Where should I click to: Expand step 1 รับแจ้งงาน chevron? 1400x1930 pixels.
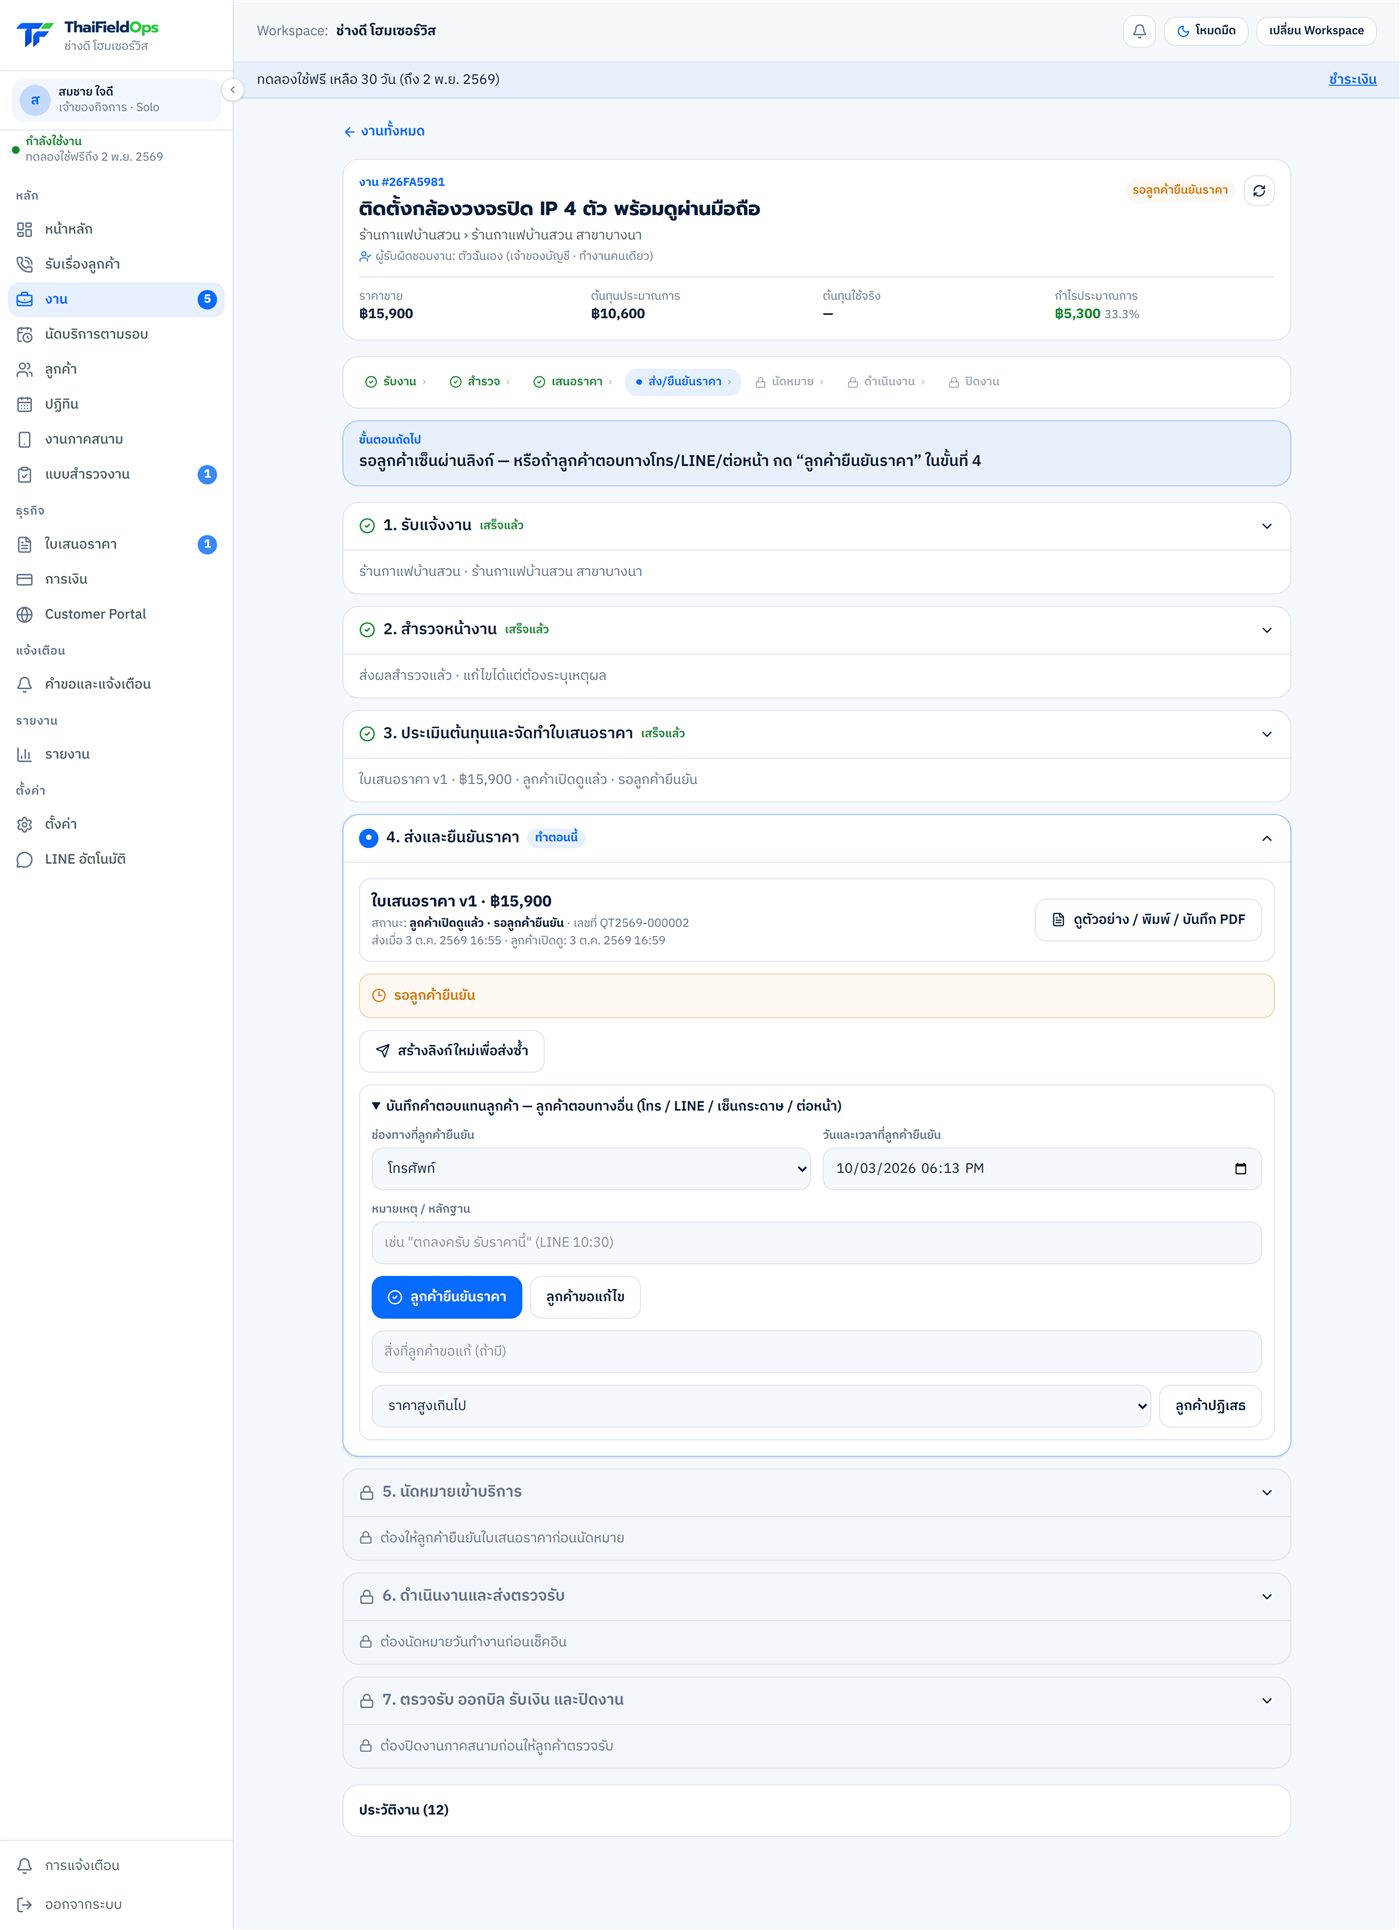(x=1266, y=526)
